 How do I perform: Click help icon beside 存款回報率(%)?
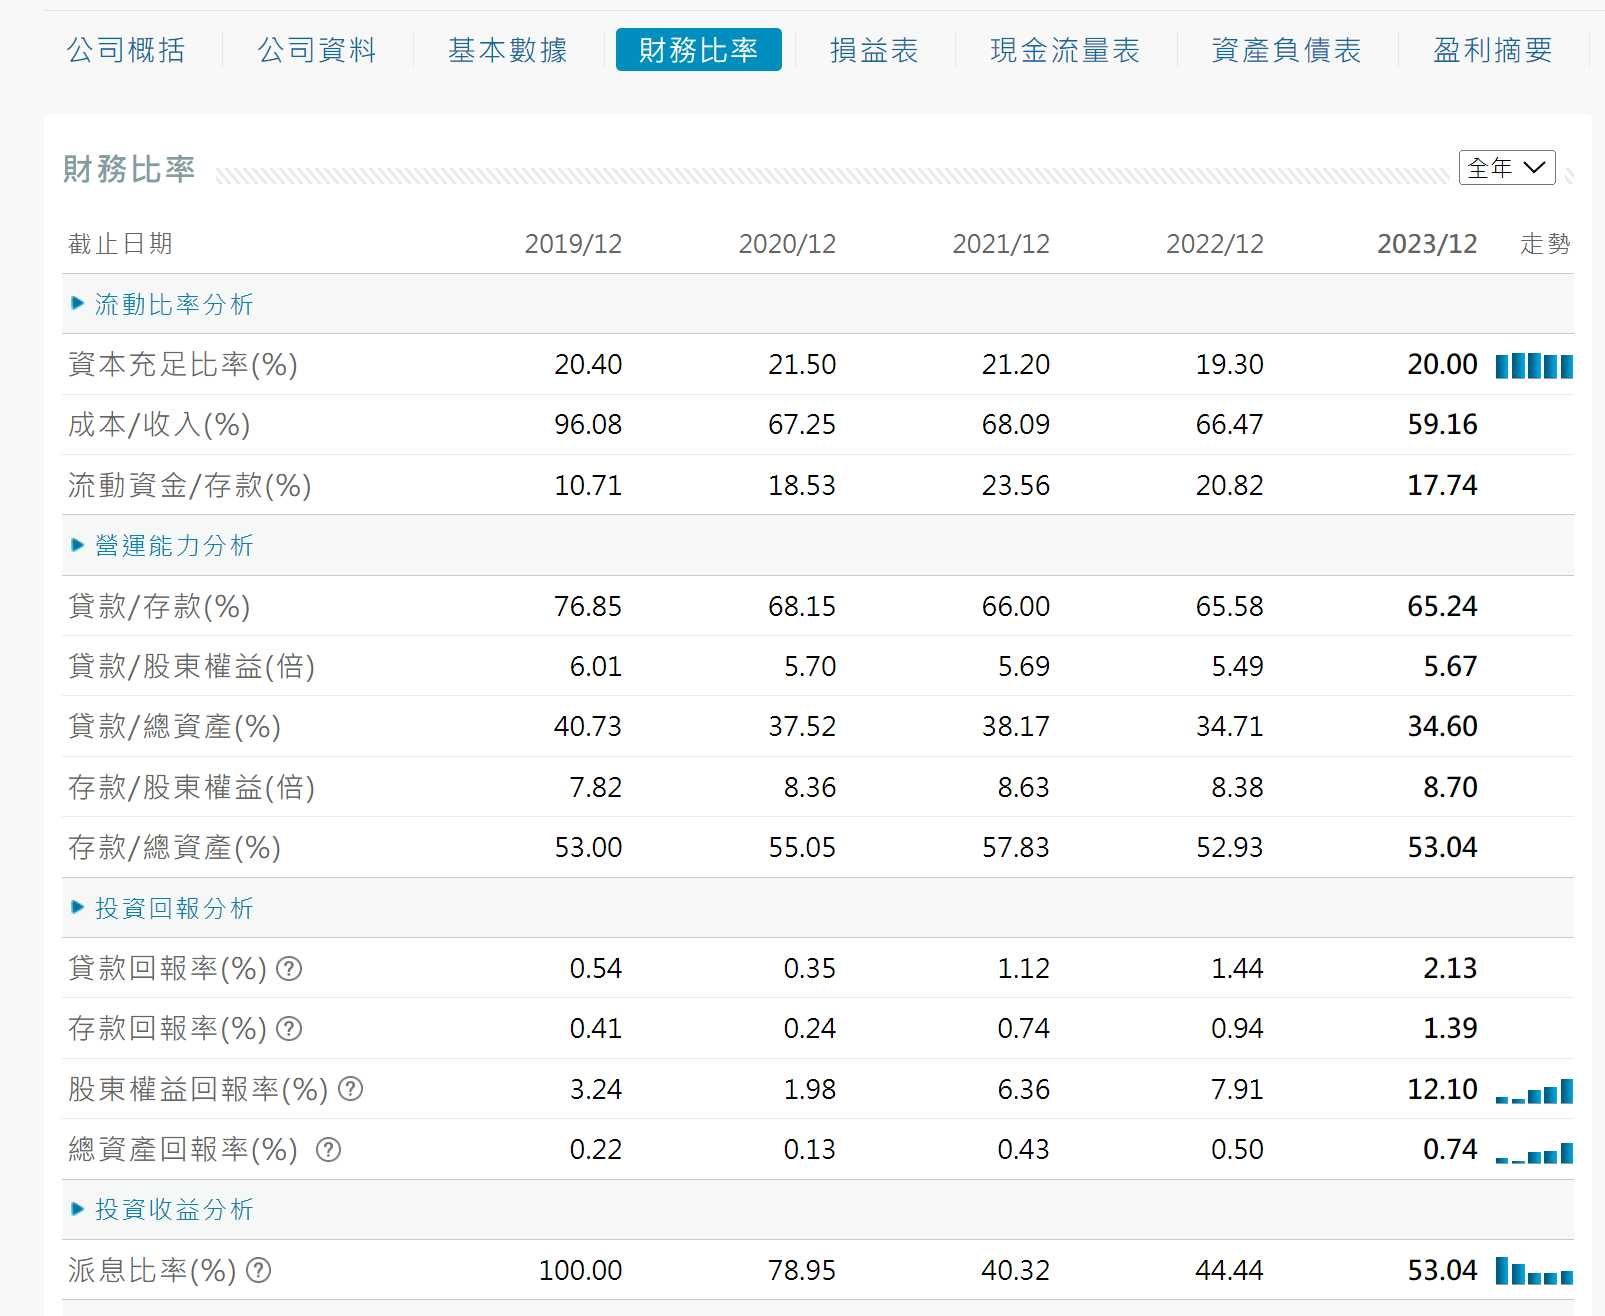point(289,1028)
